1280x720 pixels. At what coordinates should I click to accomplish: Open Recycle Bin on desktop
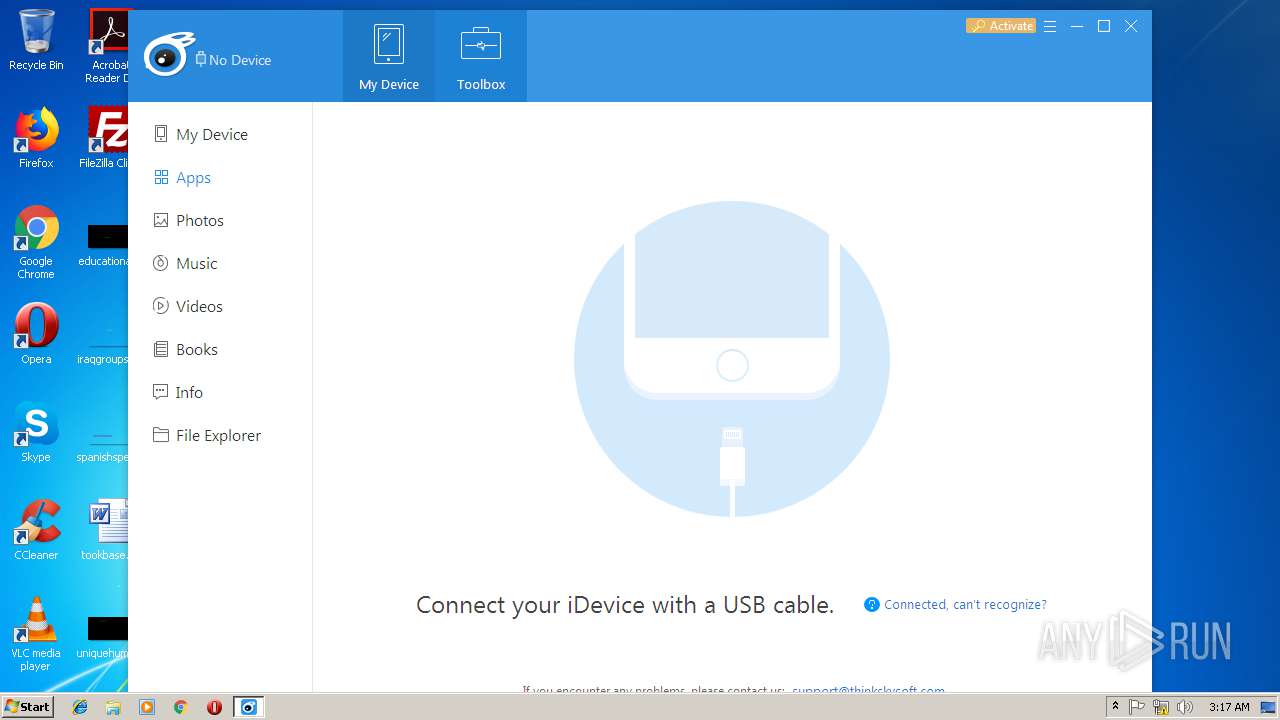click(x=36, y=40)
